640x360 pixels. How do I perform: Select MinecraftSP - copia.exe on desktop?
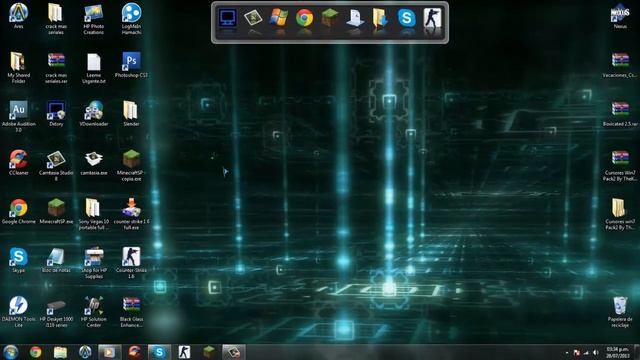pyautogui.click(x=131, y=165)
